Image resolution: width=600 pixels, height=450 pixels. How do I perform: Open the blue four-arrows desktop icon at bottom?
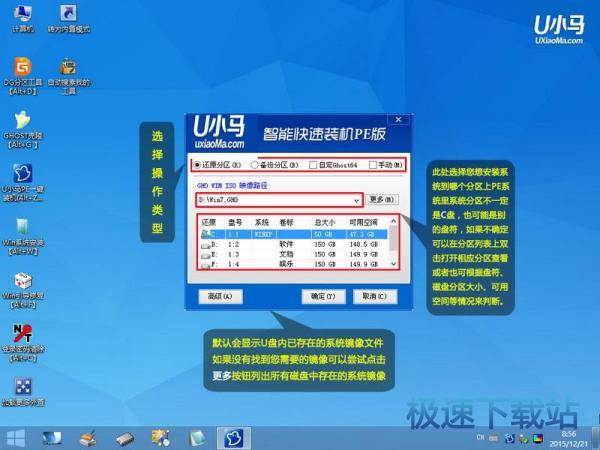[23, 392]
